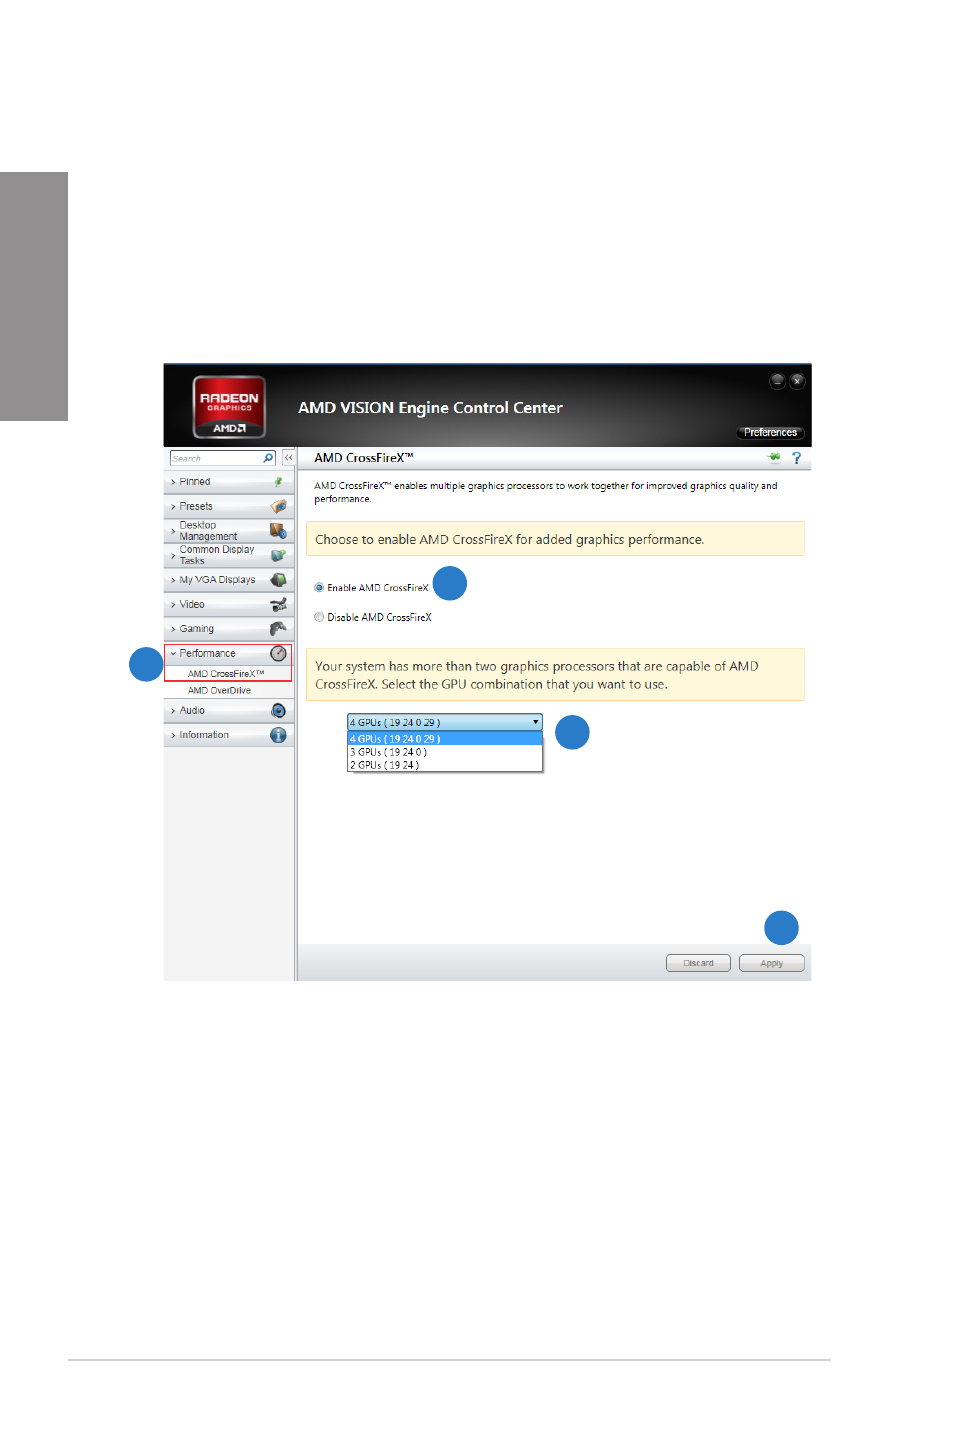Open the GPU combination dropdown
The width and height of the screenshot is (954, 1437).
[445, 722]
